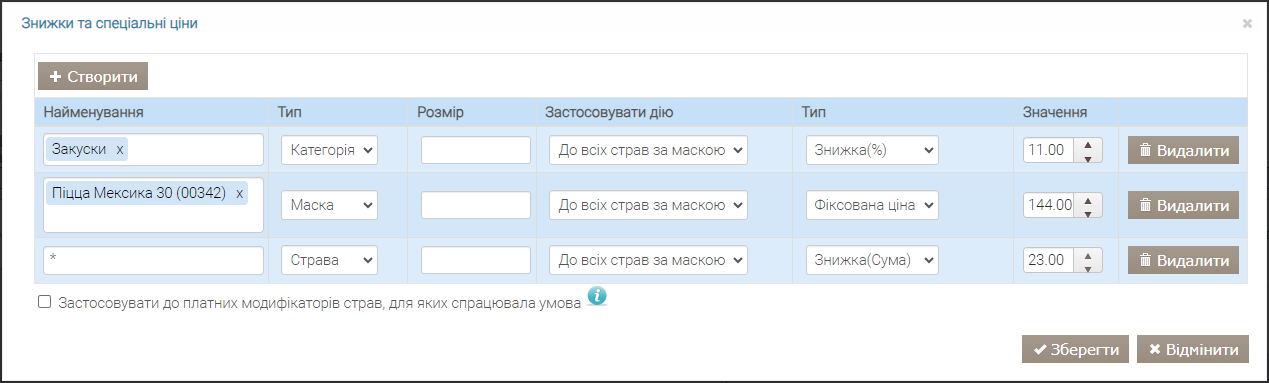Click the Створити button
Screen dimensions: 1269x383
coord(93,76)
